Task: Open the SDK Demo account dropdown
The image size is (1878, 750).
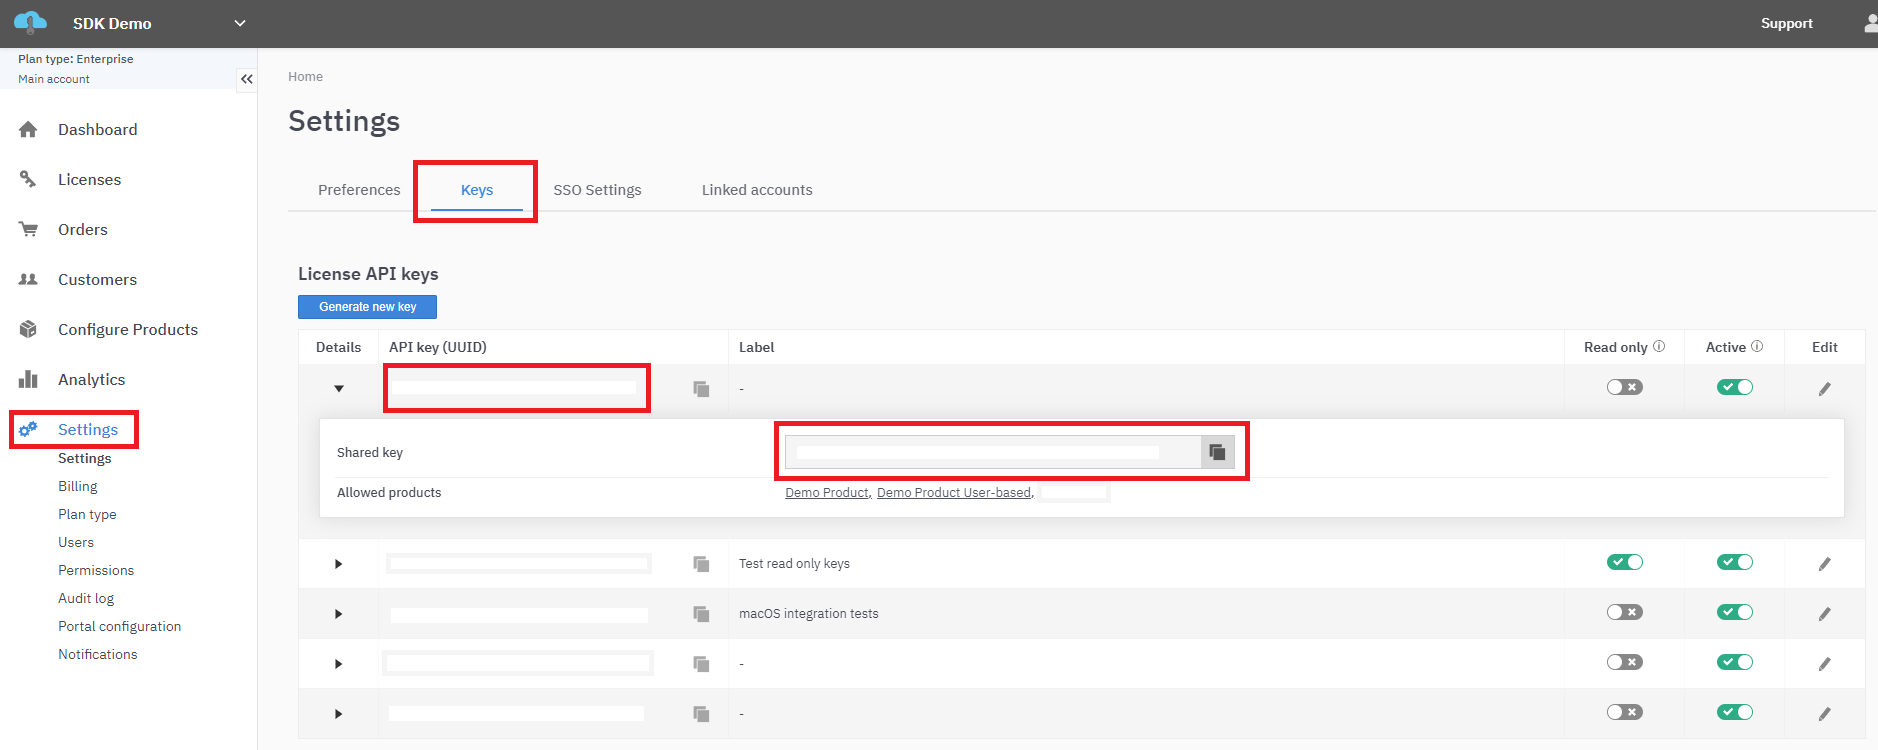Action: point(239,23)
